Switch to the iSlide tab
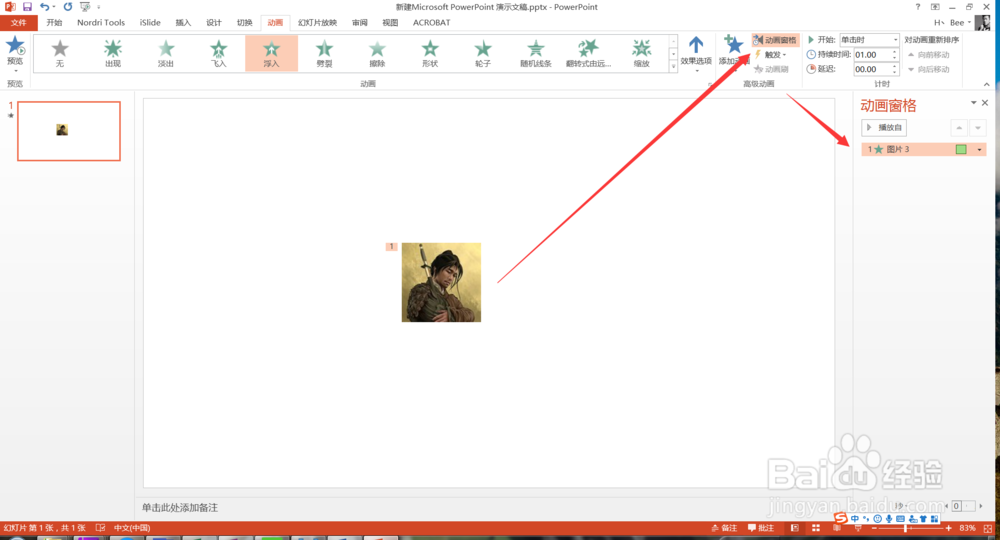1000x540 pixels. (151, 23)
